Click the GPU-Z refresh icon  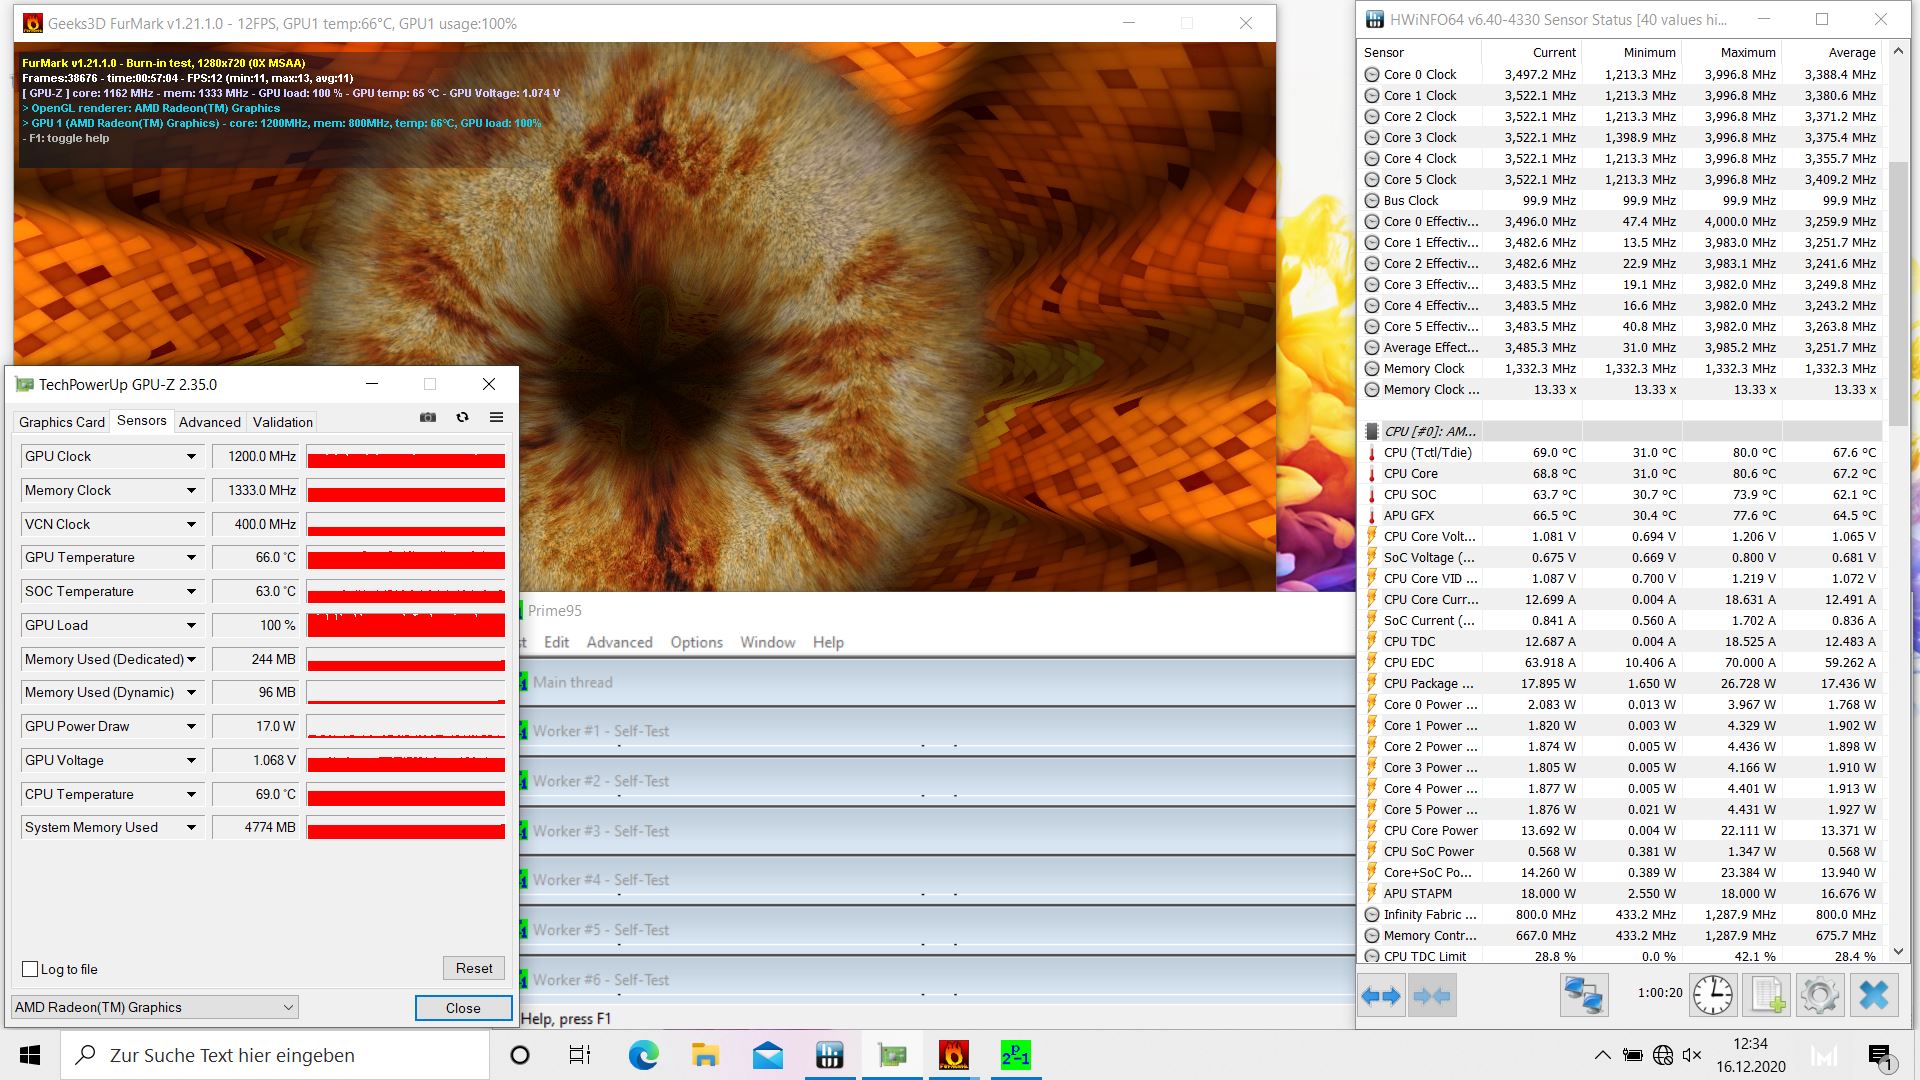(x=462, y=418)
